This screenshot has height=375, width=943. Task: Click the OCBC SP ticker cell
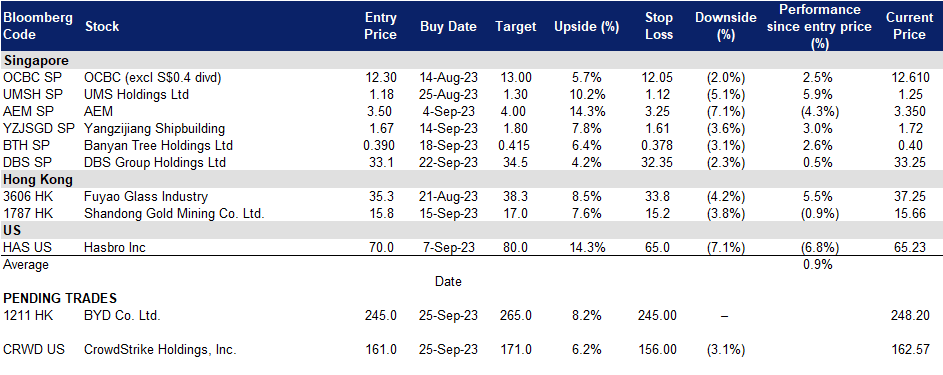30,78
